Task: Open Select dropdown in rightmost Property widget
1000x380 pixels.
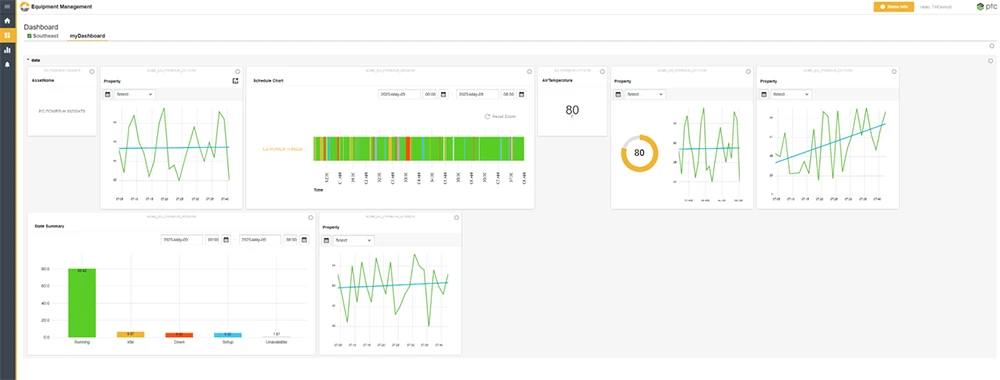Action: click(x=791, y=94)
